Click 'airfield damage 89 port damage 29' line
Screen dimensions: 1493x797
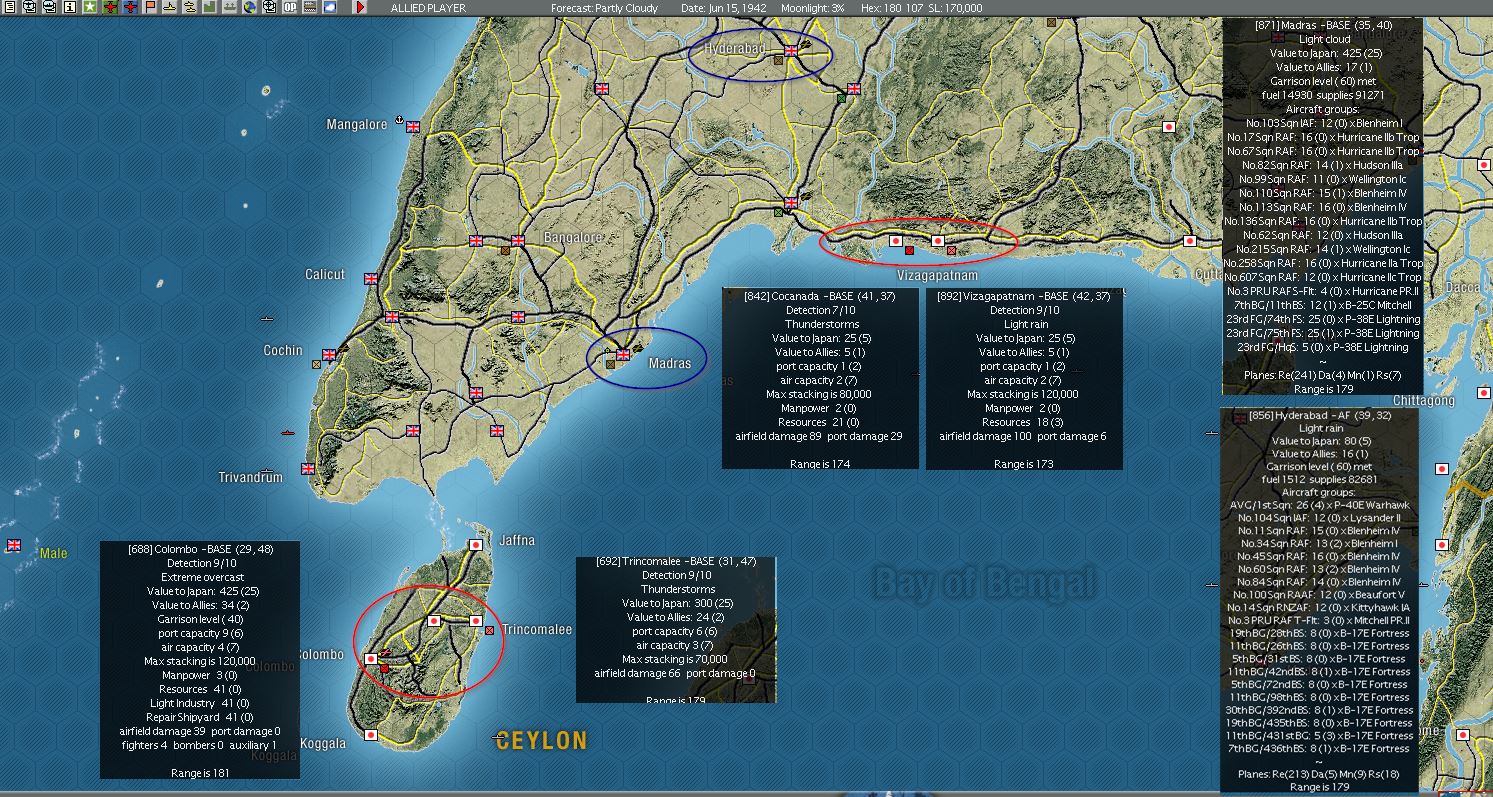(819, 436)
